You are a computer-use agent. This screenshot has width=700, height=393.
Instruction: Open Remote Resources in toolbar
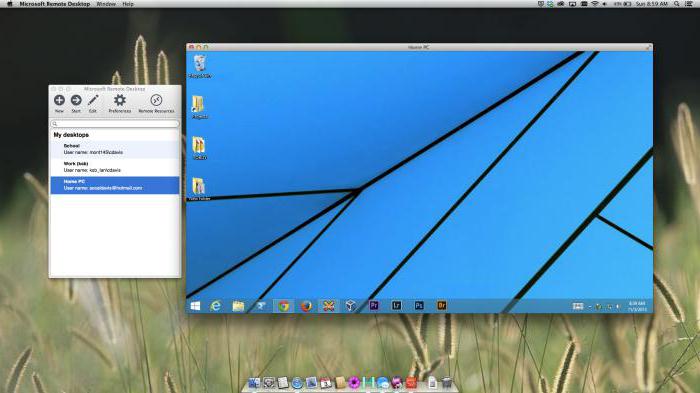(156, 100)
